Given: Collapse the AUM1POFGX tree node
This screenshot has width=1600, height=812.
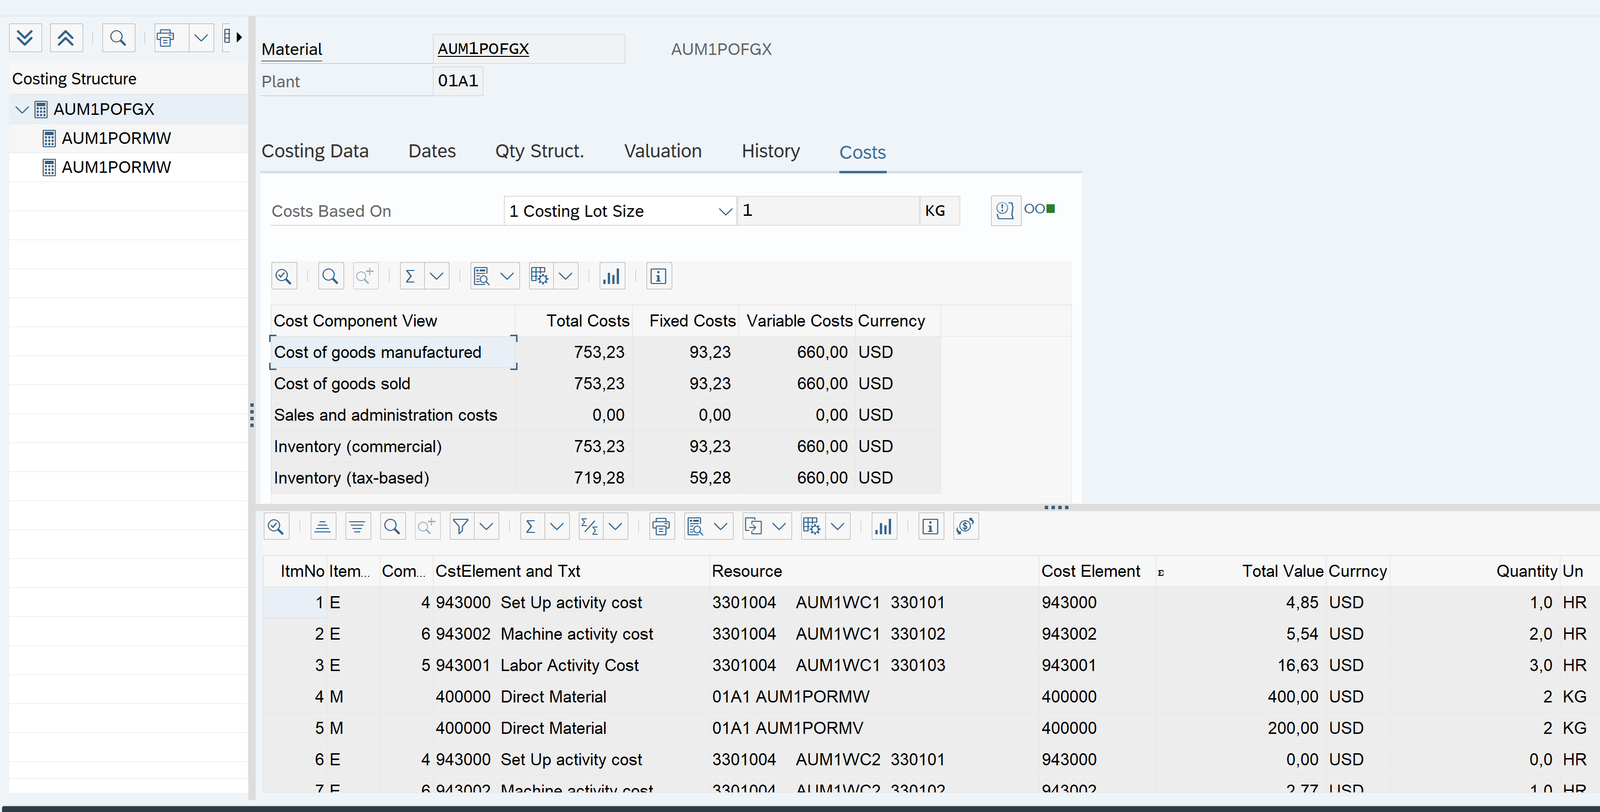Looking at the screenshot, I should (x=22, y=109).
